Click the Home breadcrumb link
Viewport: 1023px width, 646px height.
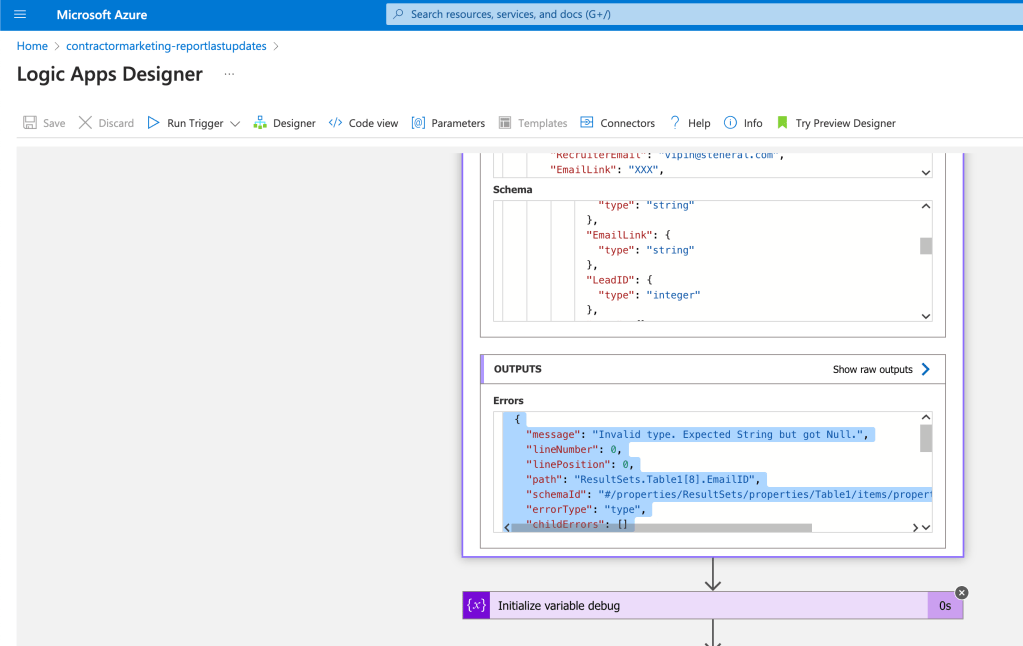(x=32, y=46)
